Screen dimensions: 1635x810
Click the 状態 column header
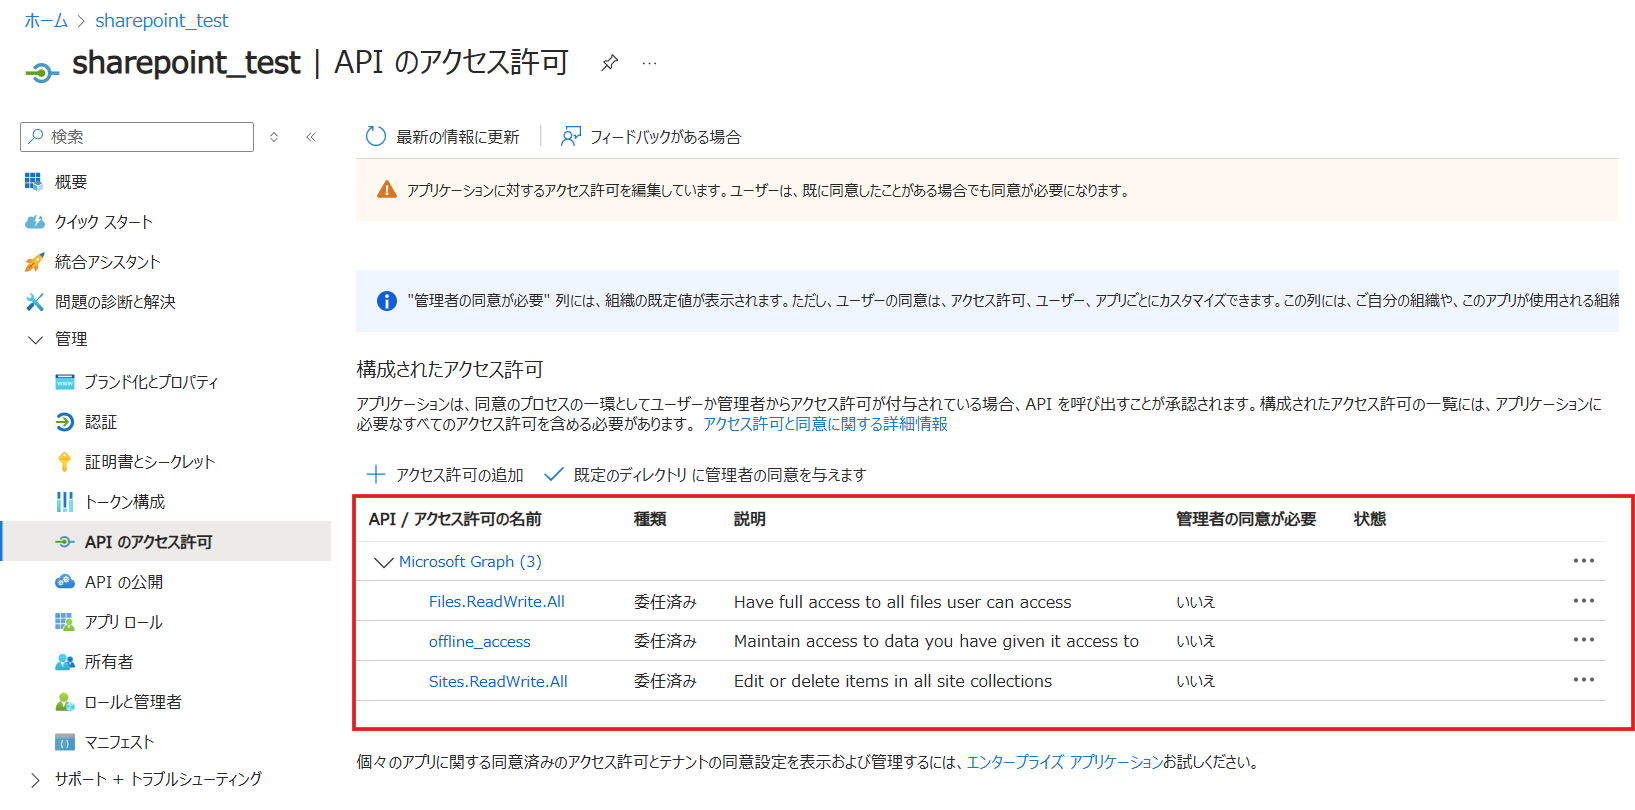tap(1370, 519)
